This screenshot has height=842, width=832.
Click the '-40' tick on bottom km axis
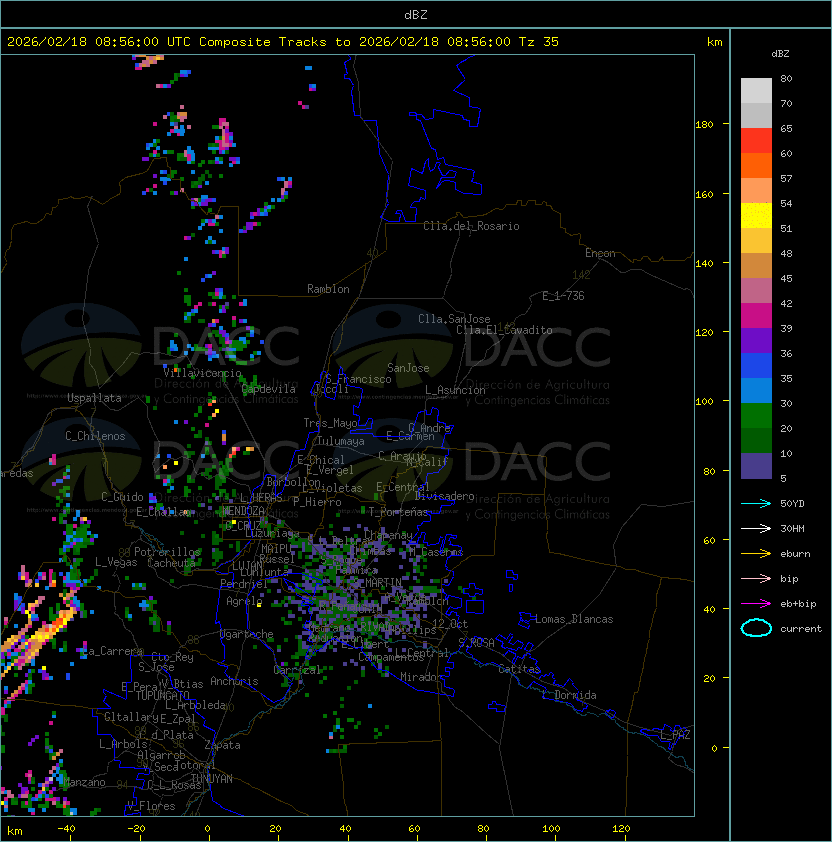click(66, 829)
